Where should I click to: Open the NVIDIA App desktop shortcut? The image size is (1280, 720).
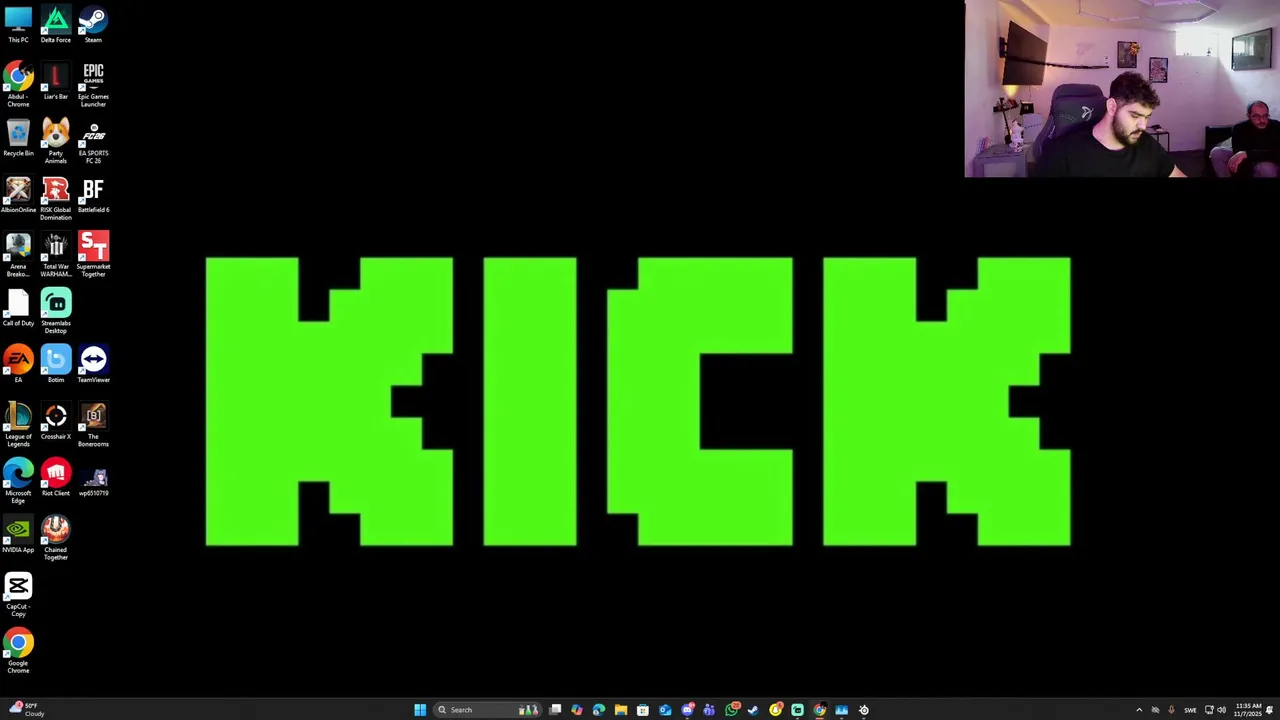point(18,535)
